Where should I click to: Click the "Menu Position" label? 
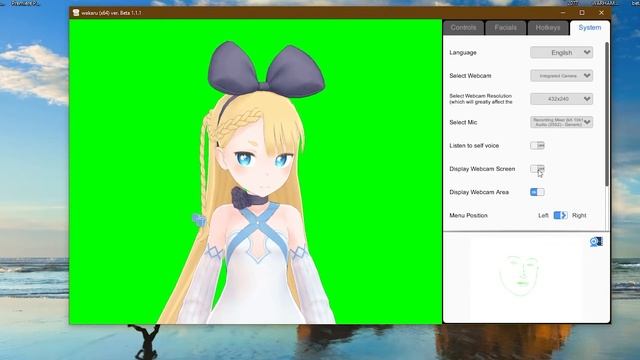point(468,216)
